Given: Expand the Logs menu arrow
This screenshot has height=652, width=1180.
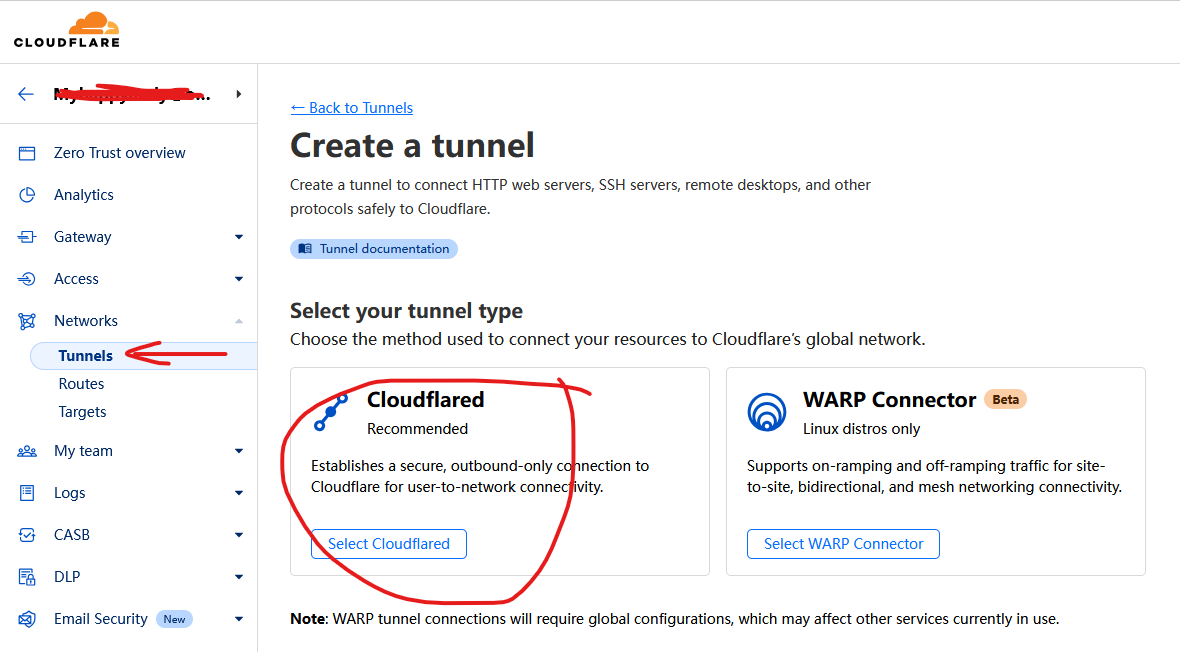Looking at the screenshot, I should pos(239,493).
